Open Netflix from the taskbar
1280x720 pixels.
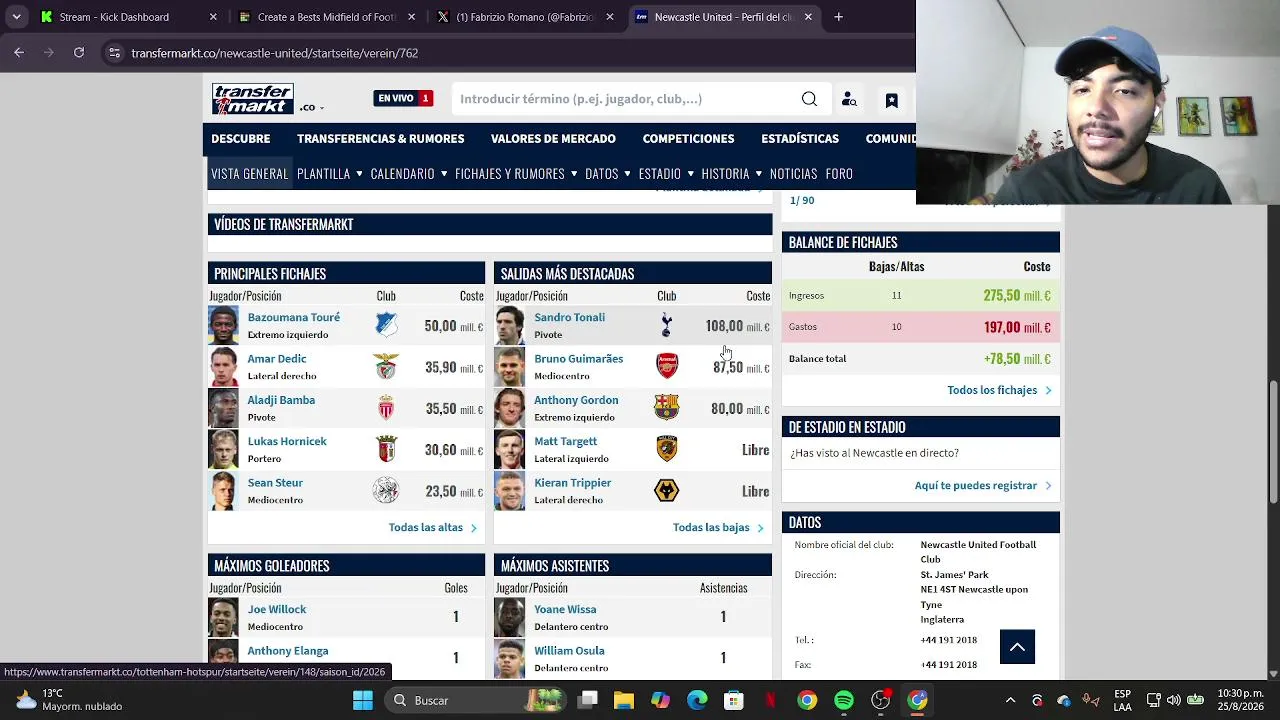770,700
